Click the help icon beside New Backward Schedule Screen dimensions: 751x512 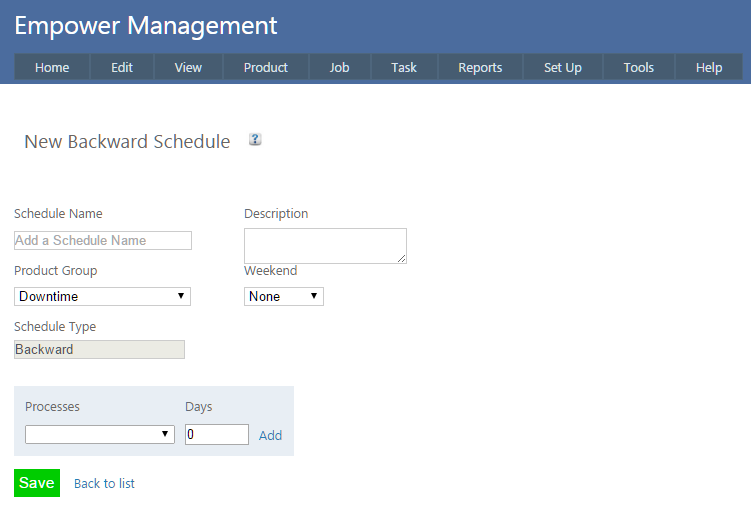[x=255, y=140]
